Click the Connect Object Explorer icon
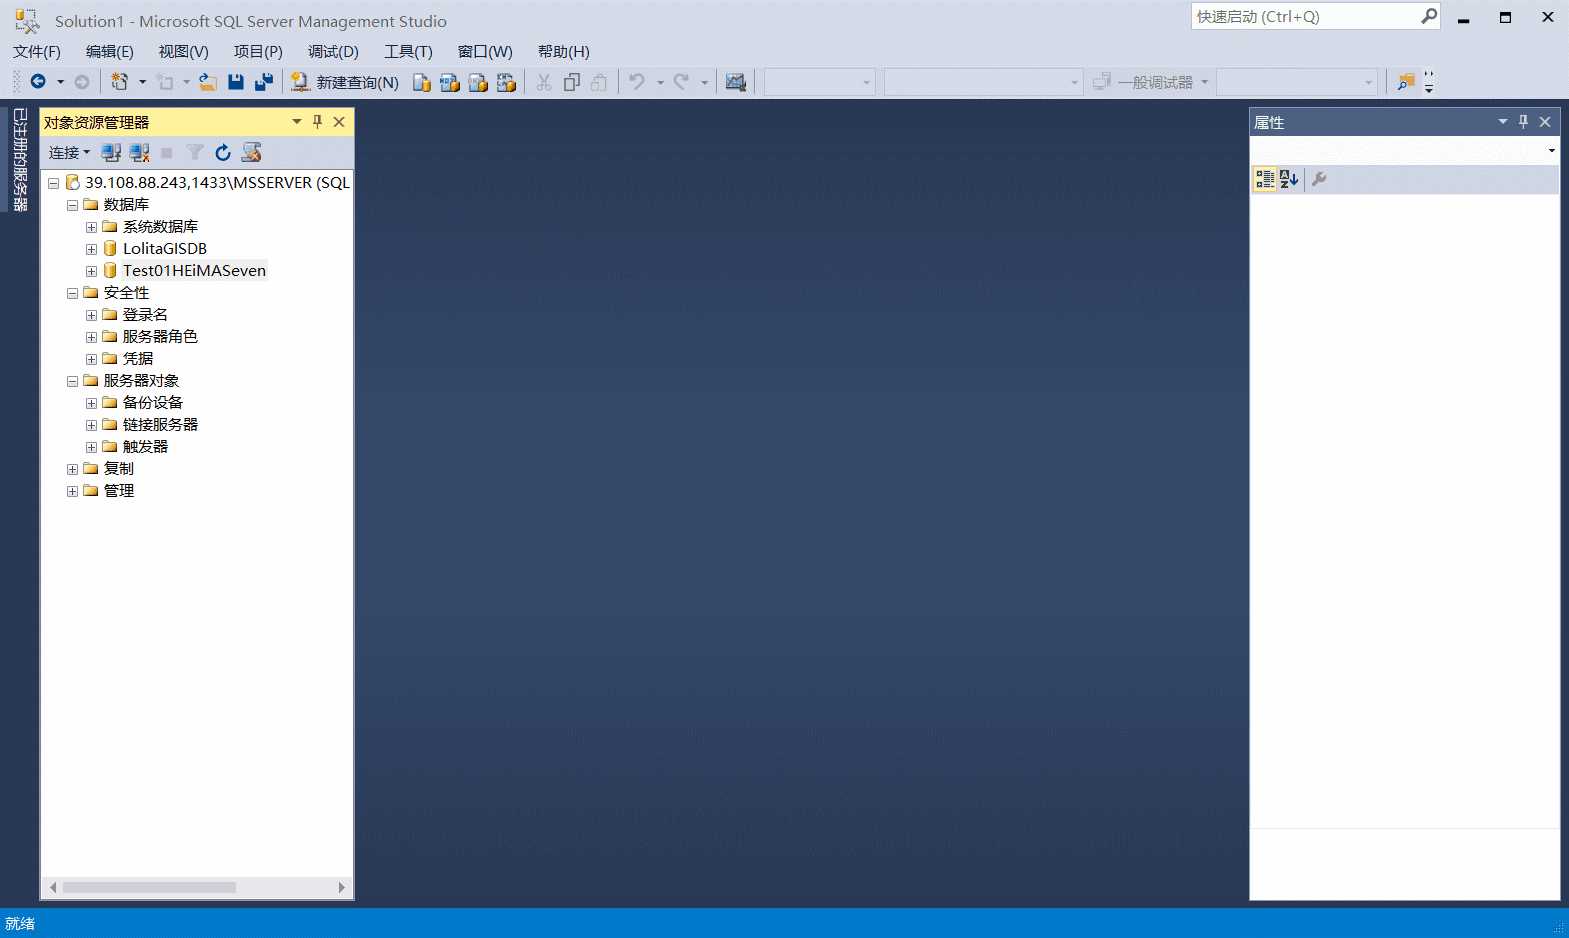 (x=111, y=152)
